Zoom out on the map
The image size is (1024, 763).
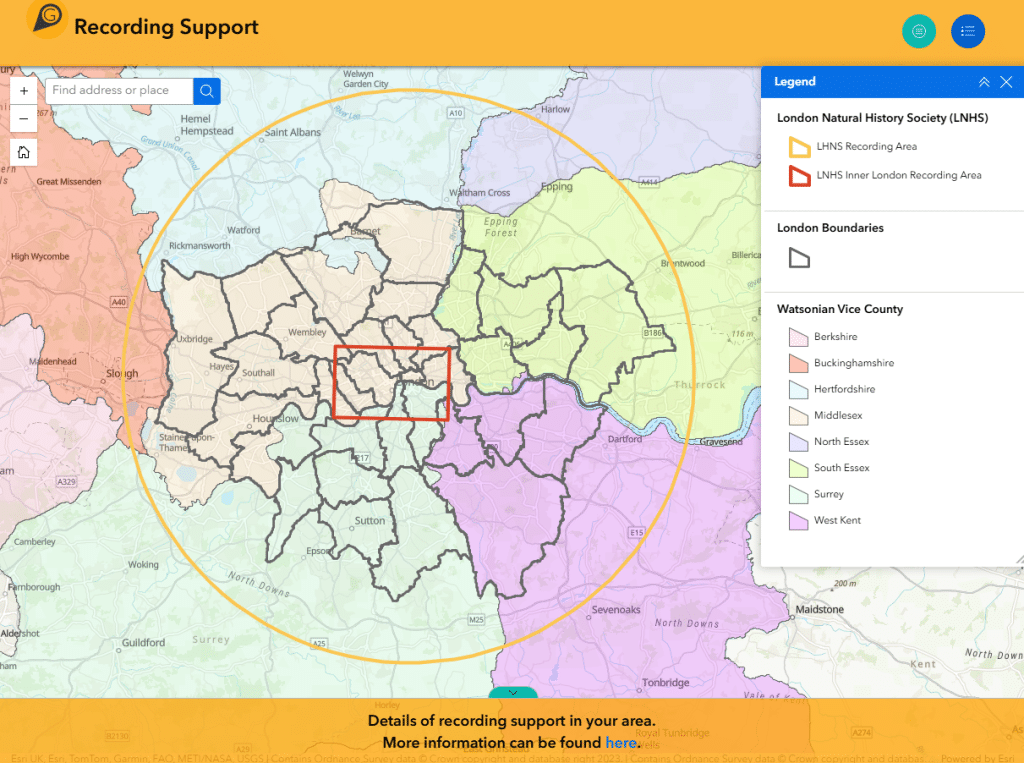click(24, 119)
